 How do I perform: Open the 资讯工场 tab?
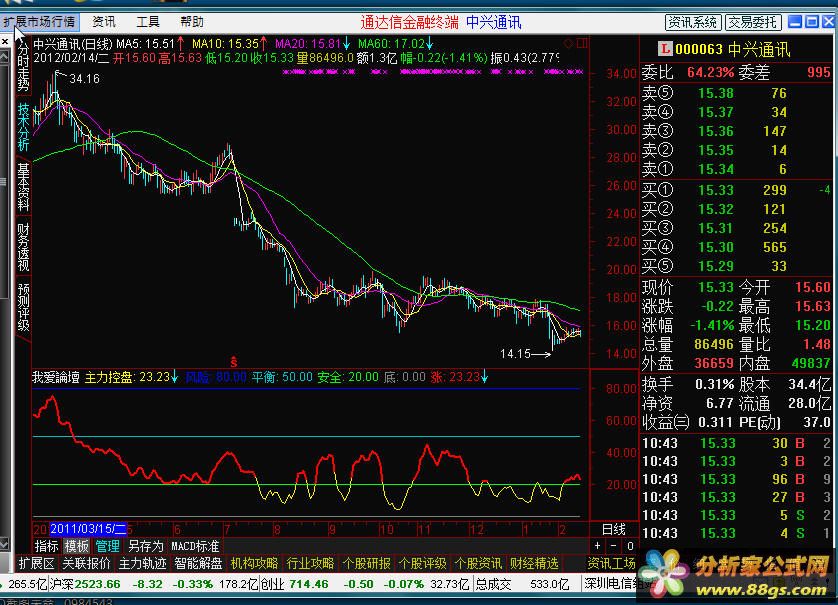(x=611, y=563)
